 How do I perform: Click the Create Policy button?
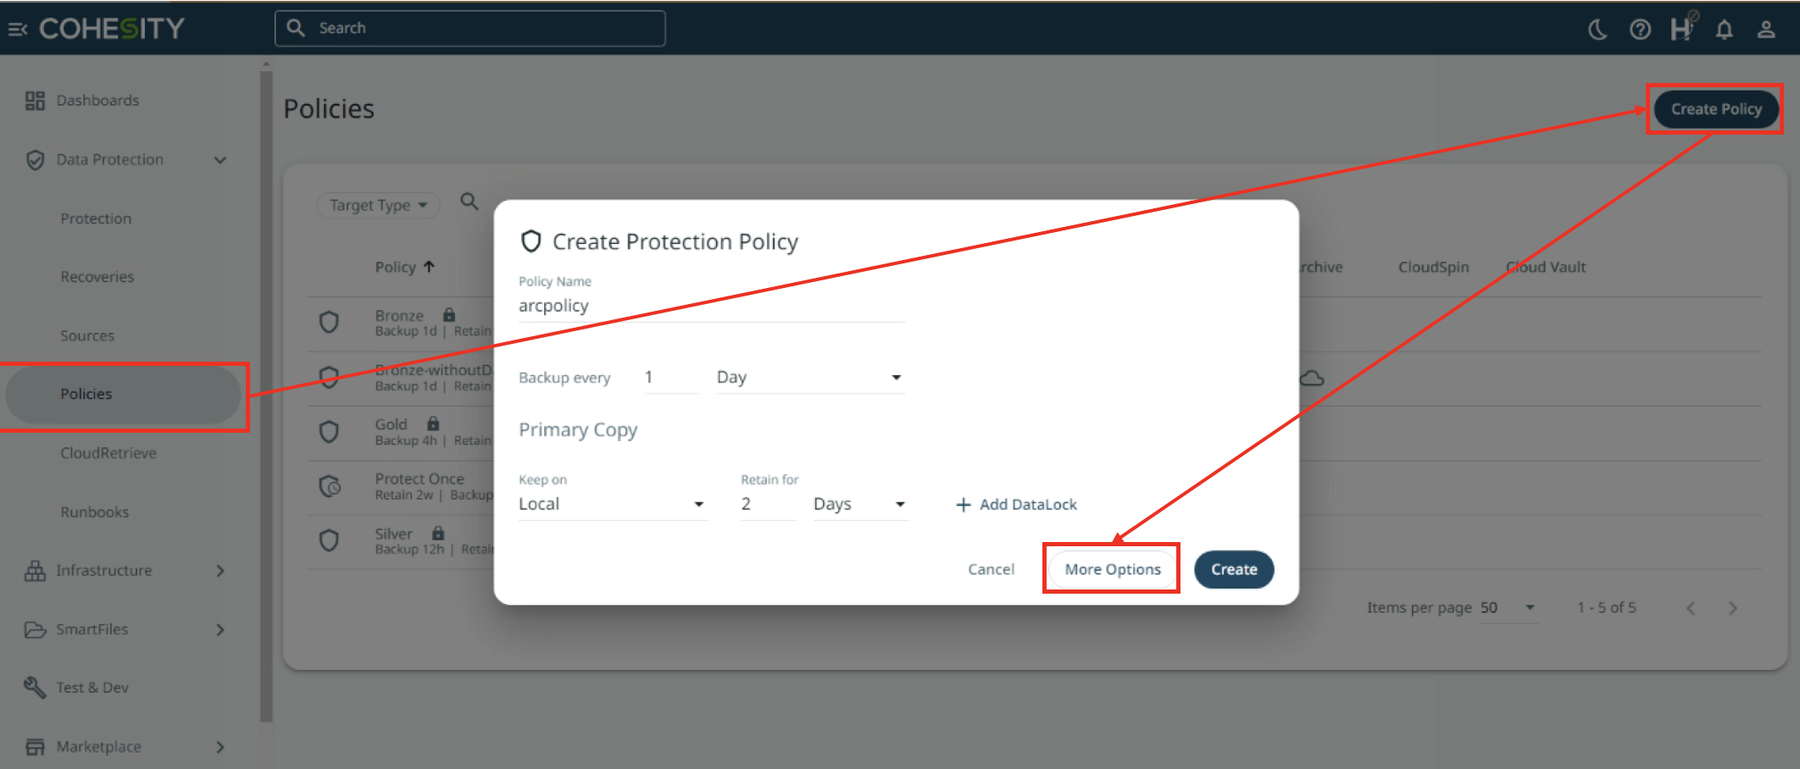coord(1716,109)
